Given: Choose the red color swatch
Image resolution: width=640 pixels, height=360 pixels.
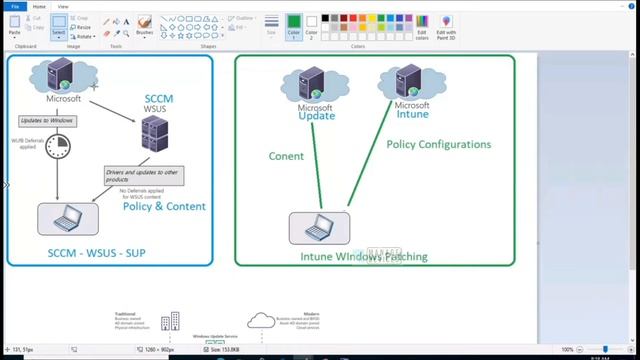Looking at the screenshot, I should pos(353,18).
